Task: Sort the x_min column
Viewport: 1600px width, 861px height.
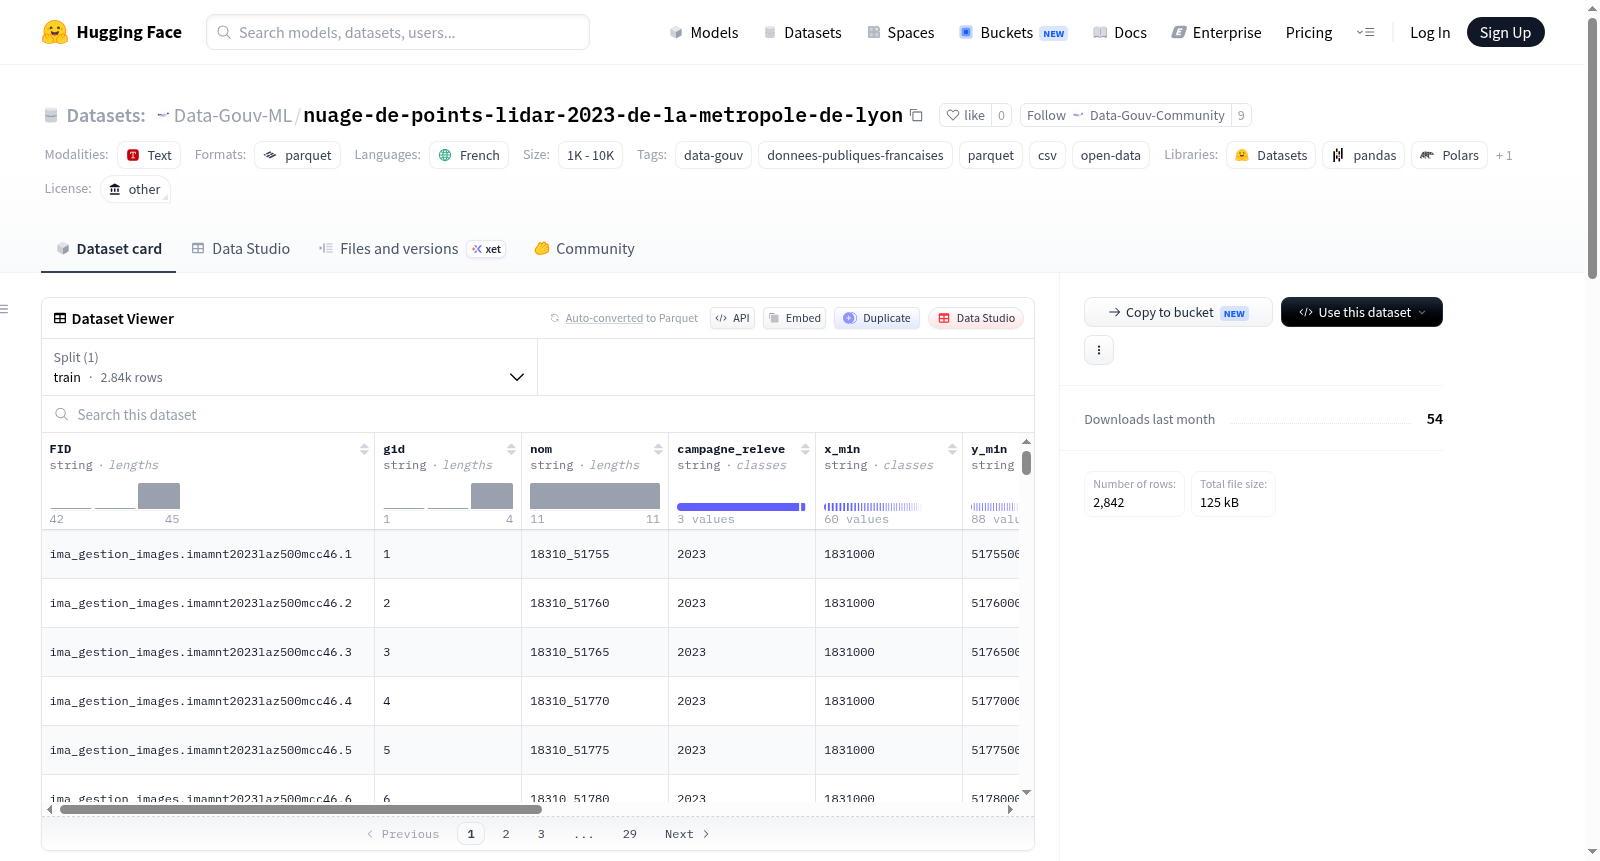Action: click(952, 449)
